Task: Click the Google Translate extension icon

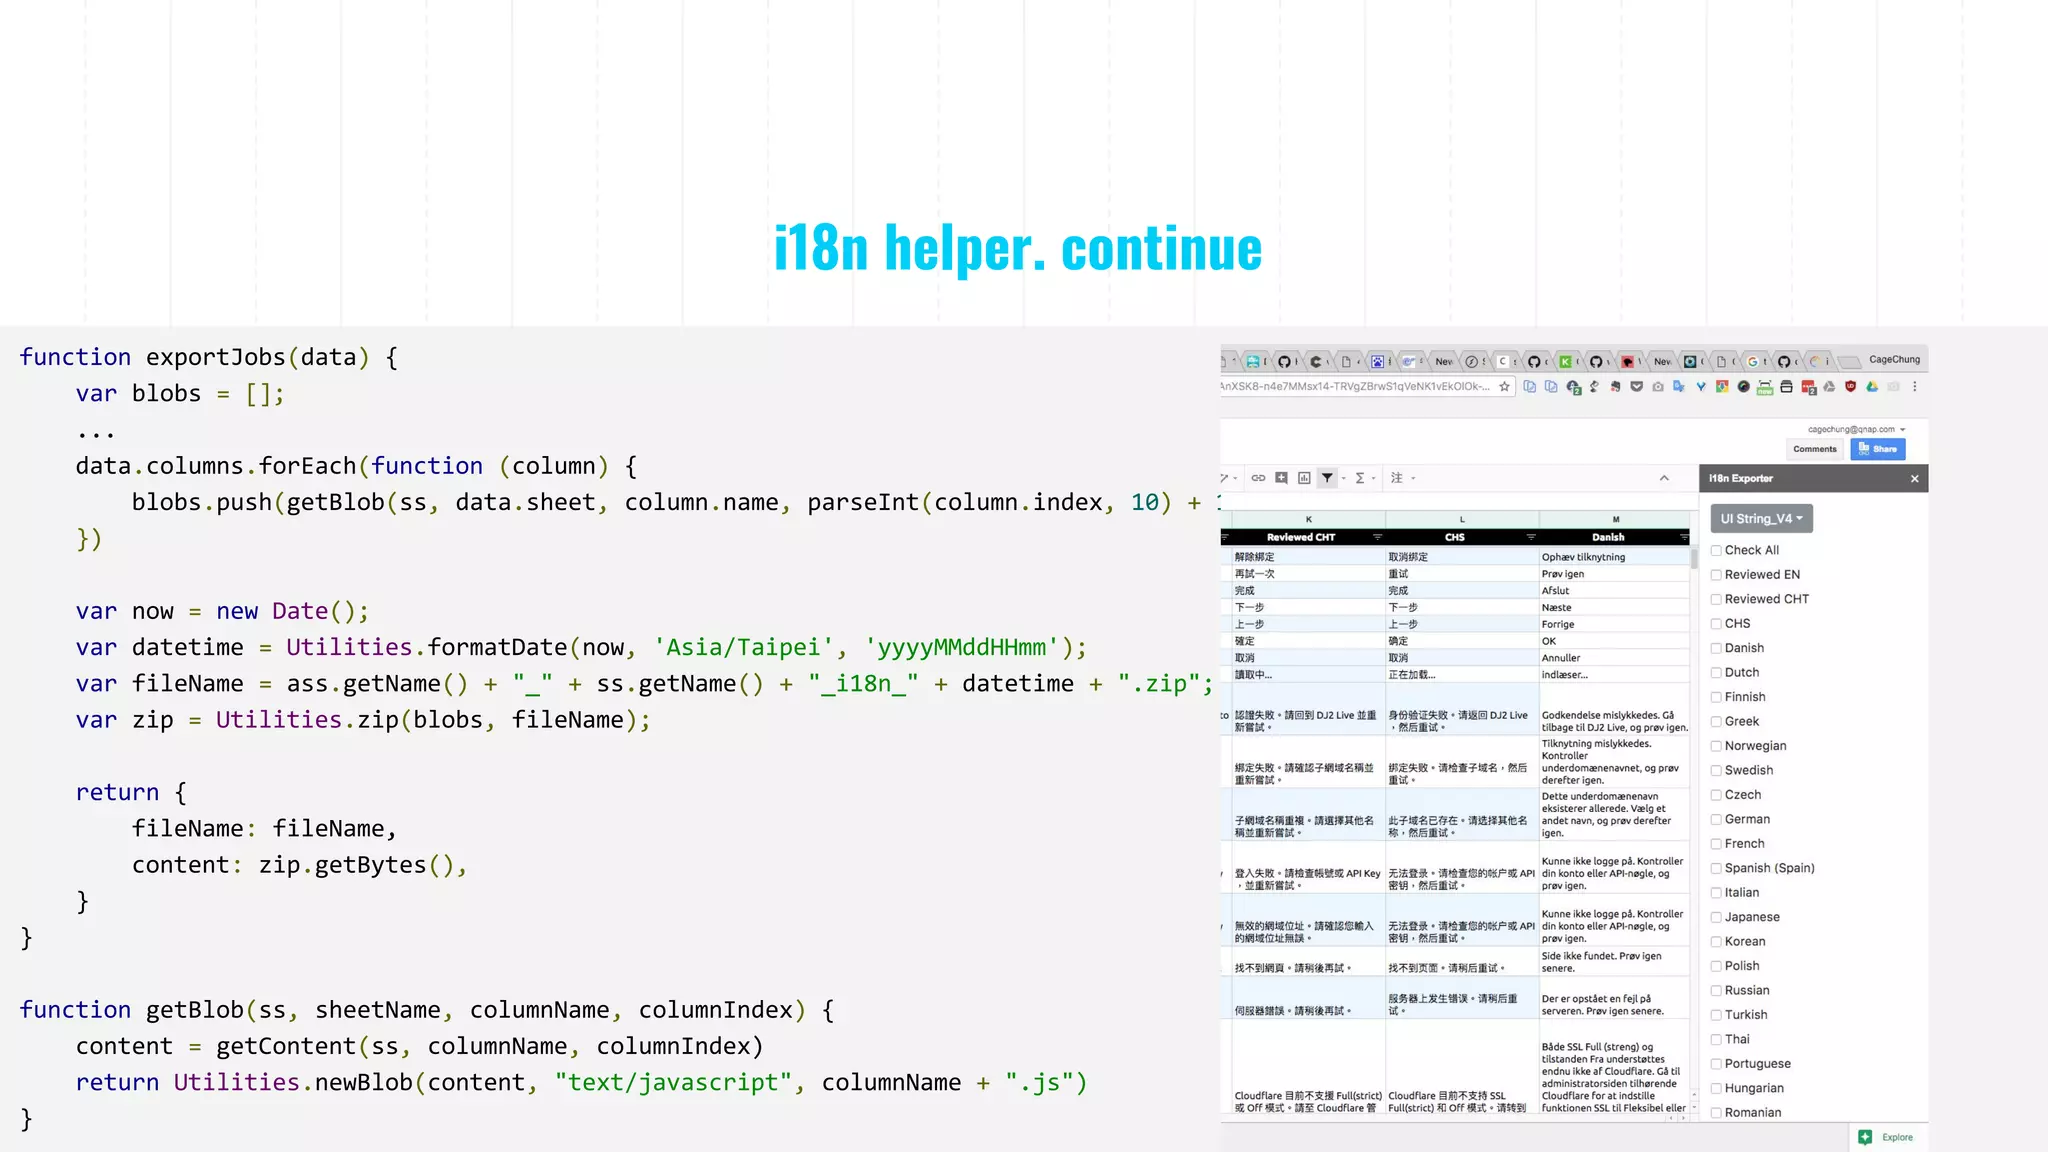Action: 1679,387
